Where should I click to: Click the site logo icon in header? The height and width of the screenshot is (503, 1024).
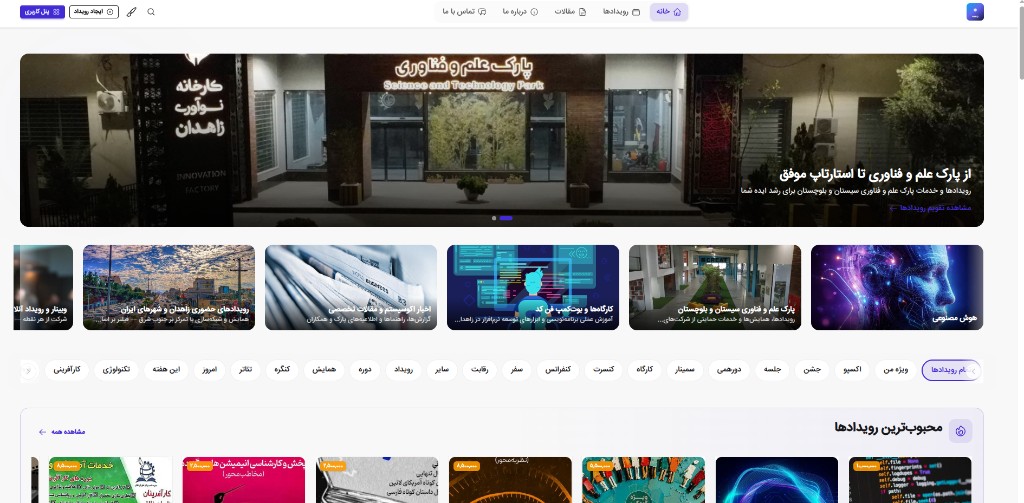(x=974, y=12)
